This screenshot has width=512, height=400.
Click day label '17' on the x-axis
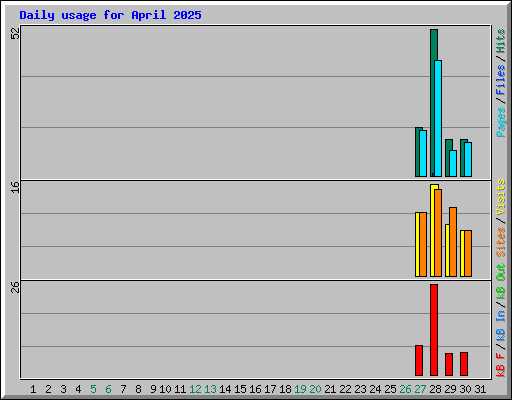[270, 389]
